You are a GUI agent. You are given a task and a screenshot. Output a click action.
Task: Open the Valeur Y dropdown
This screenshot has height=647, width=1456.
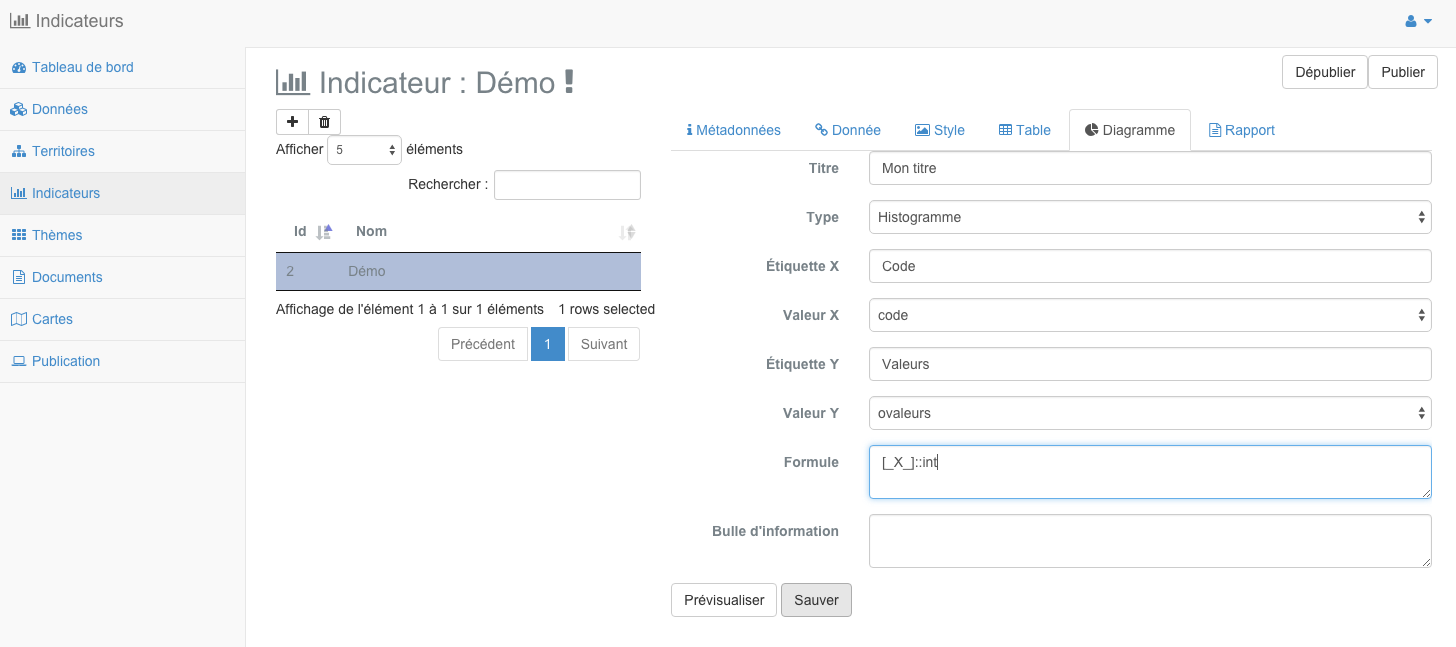pos(1150,413)
